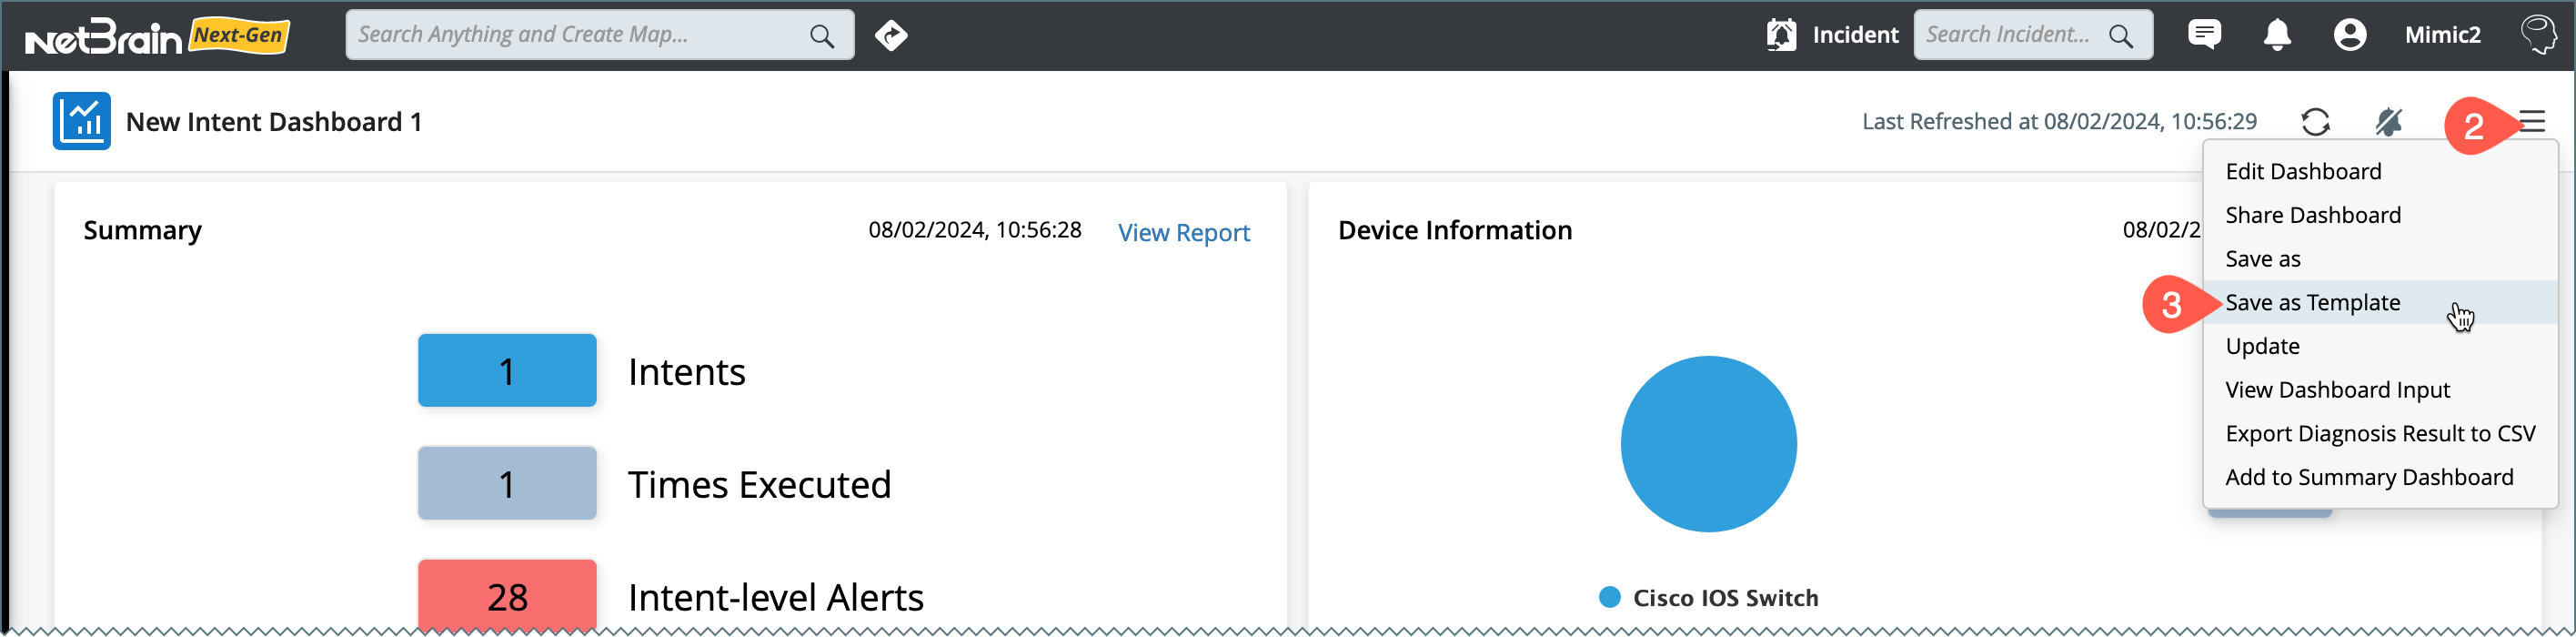The height and width of the screenshot is (637, 2576).
Task: Click the map search magnifier icon
Action: 822,36
